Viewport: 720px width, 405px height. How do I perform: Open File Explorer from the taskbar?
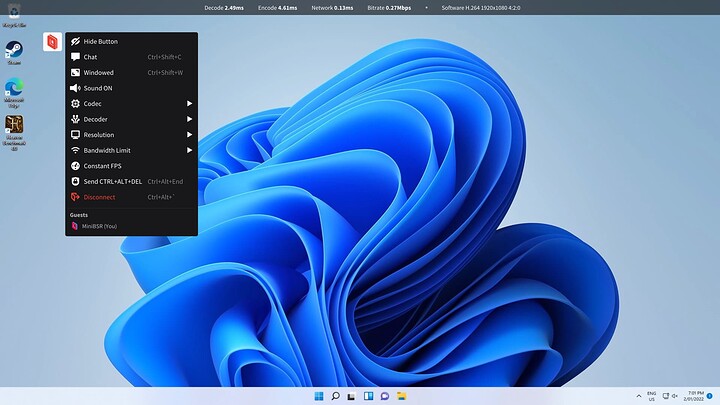pyautogui.click(x=401, y=396)
